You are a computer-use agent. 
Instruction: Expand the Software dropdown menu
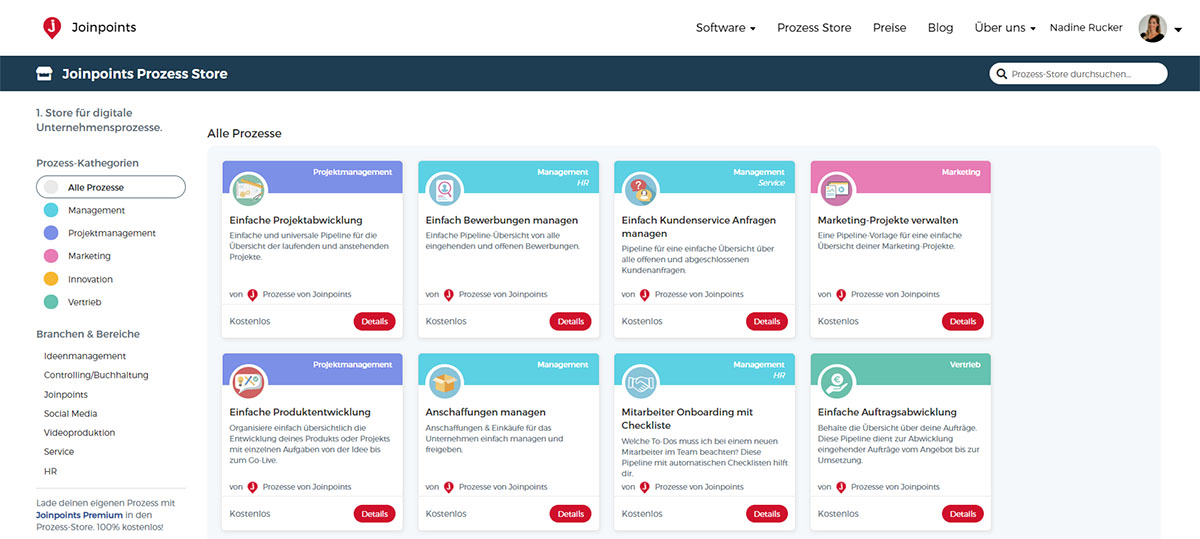pos(725,28)
